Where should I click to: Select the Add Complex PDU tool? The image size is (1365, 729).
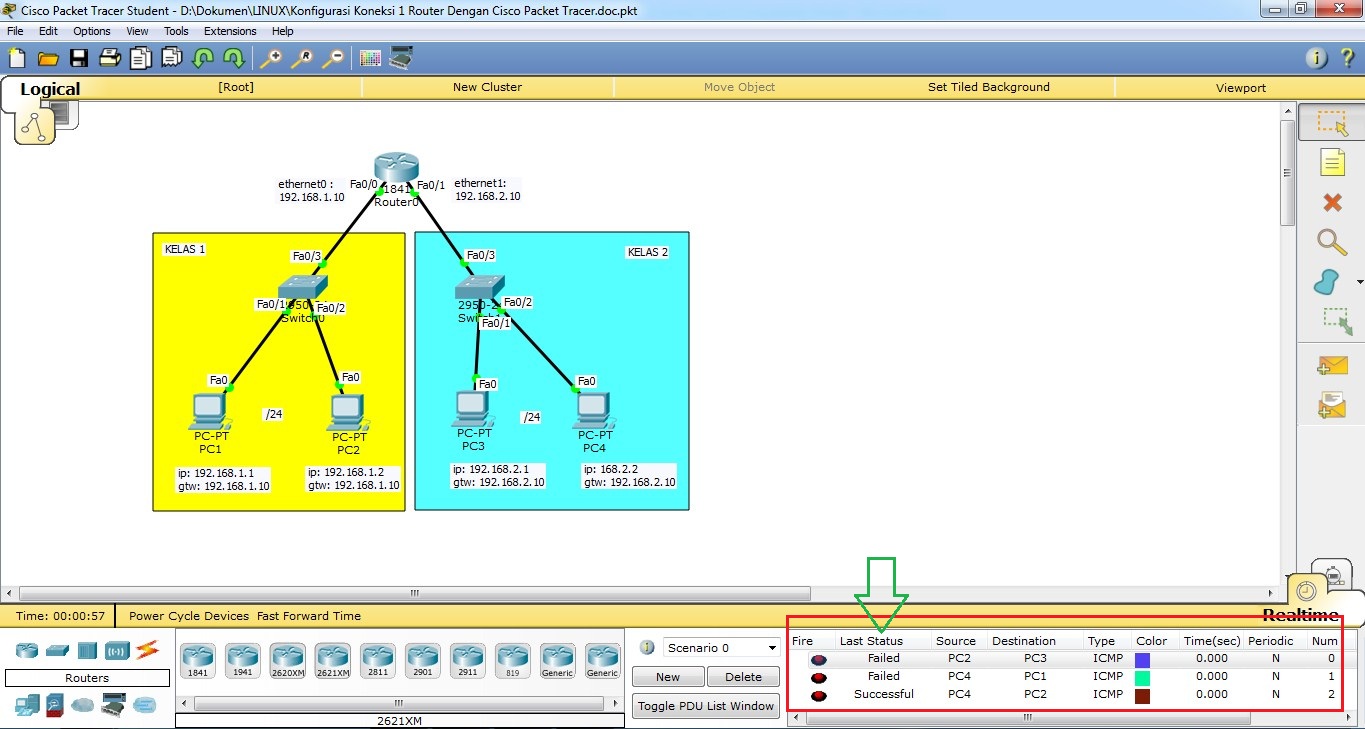click(x=1331, y=402)
